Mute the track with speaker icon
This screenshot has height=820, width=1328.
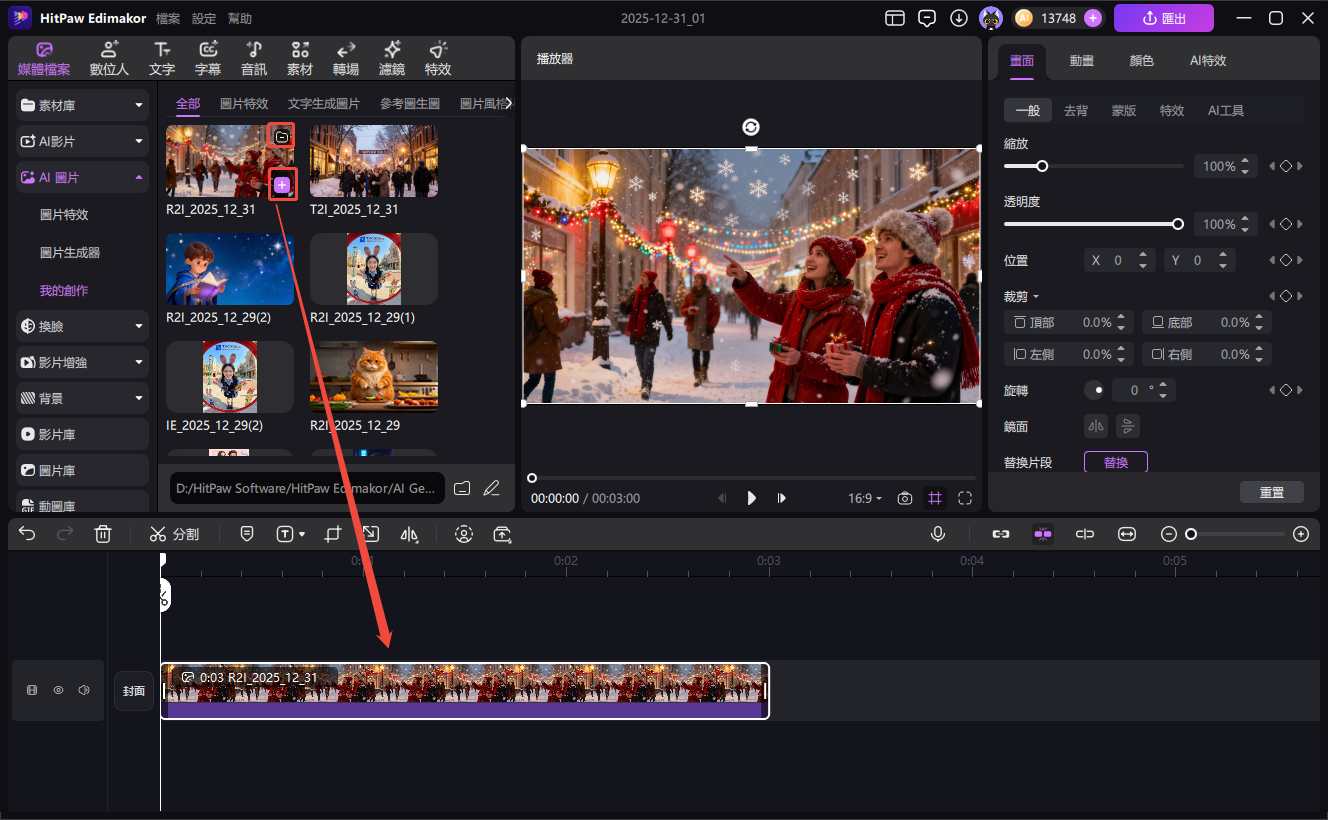click(84, 690)
